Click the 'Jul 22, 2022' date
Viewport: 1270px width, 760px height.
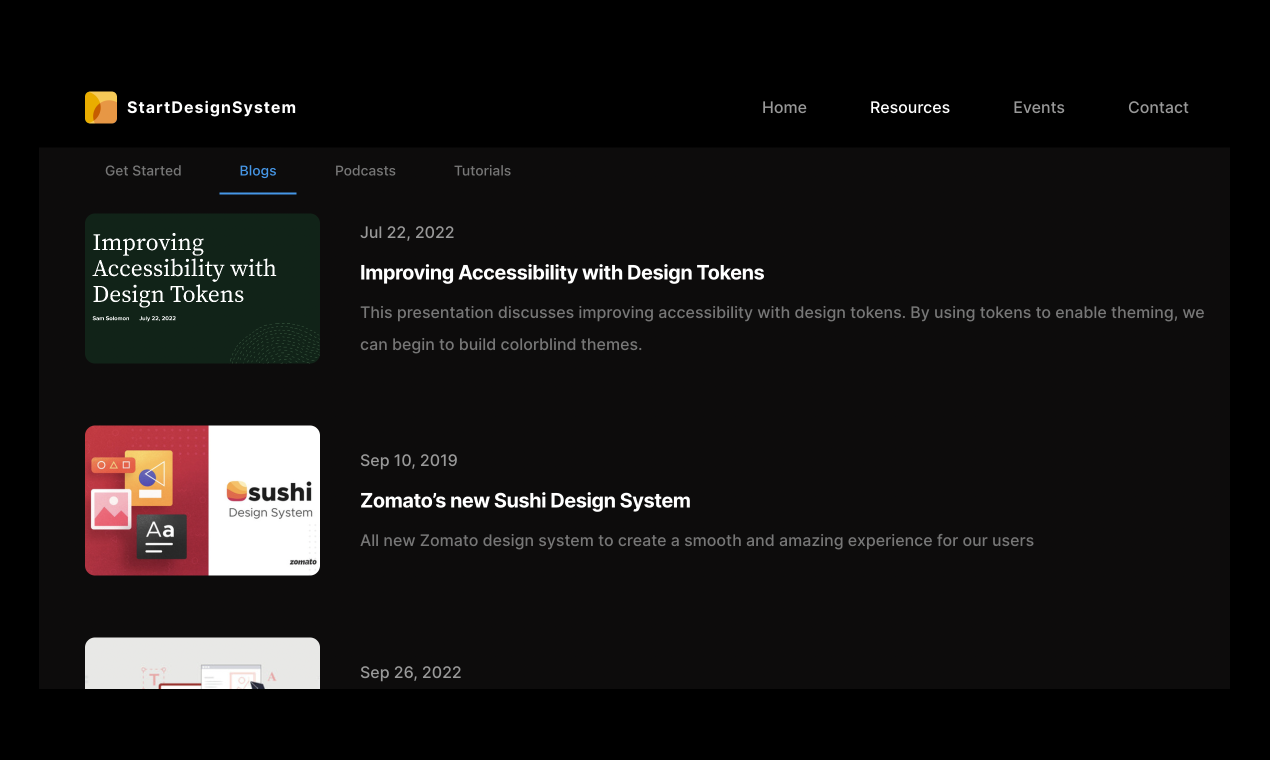pos(407,233)
